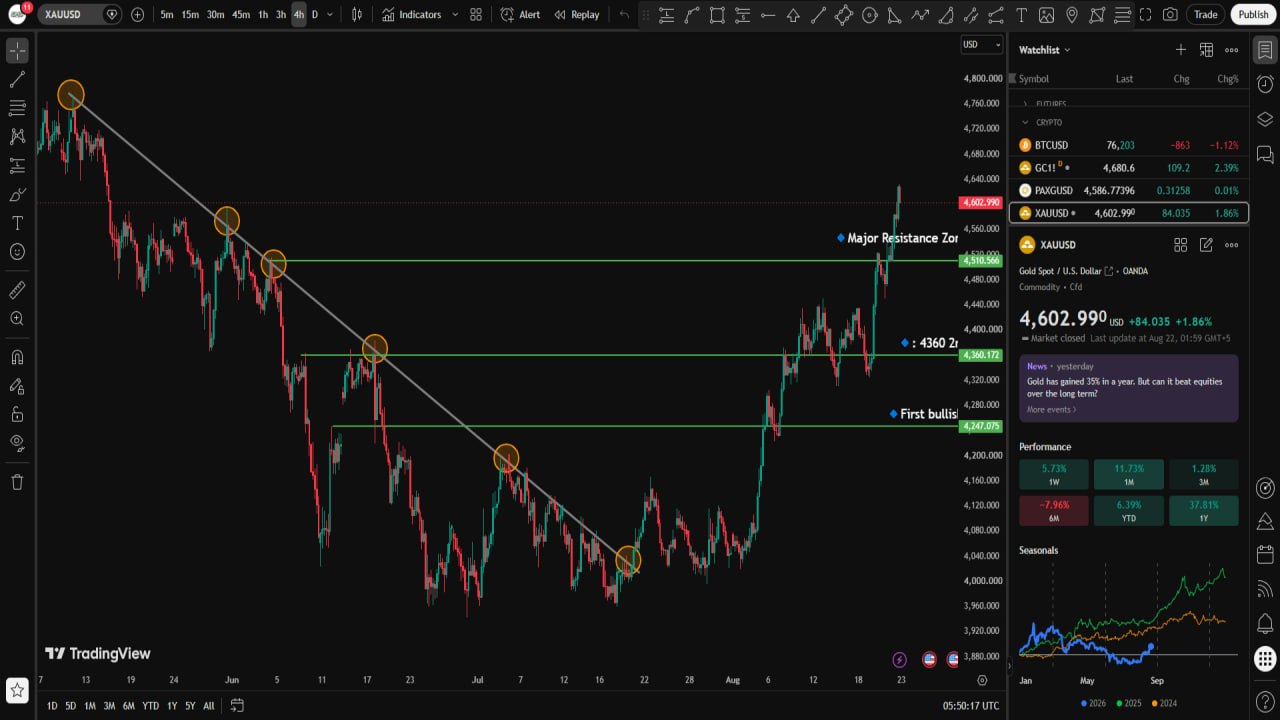Open the forecasting and measurement tools
The image size is (1280, 720).
pyautogui.click(x=17, y=165)
